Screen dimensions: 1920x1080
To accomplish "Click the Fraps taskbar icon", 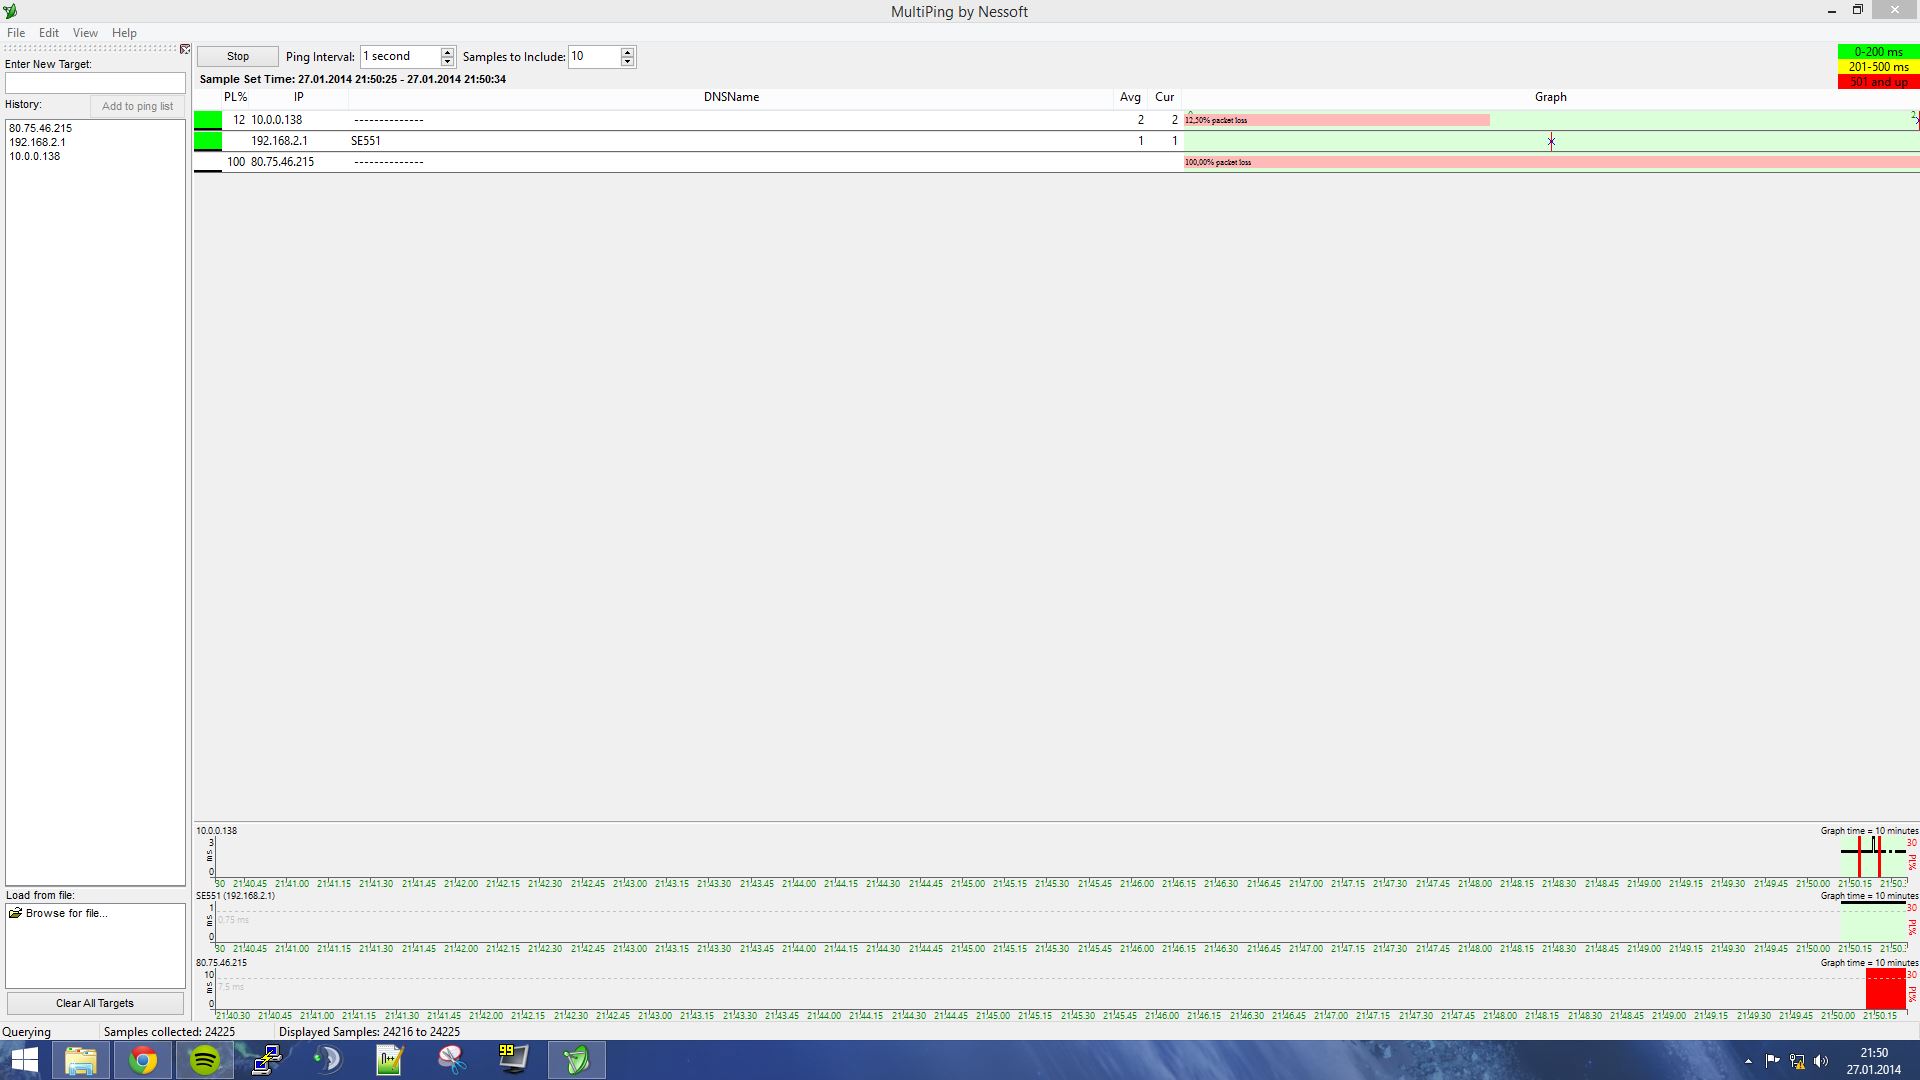I will coord(513,1060).
